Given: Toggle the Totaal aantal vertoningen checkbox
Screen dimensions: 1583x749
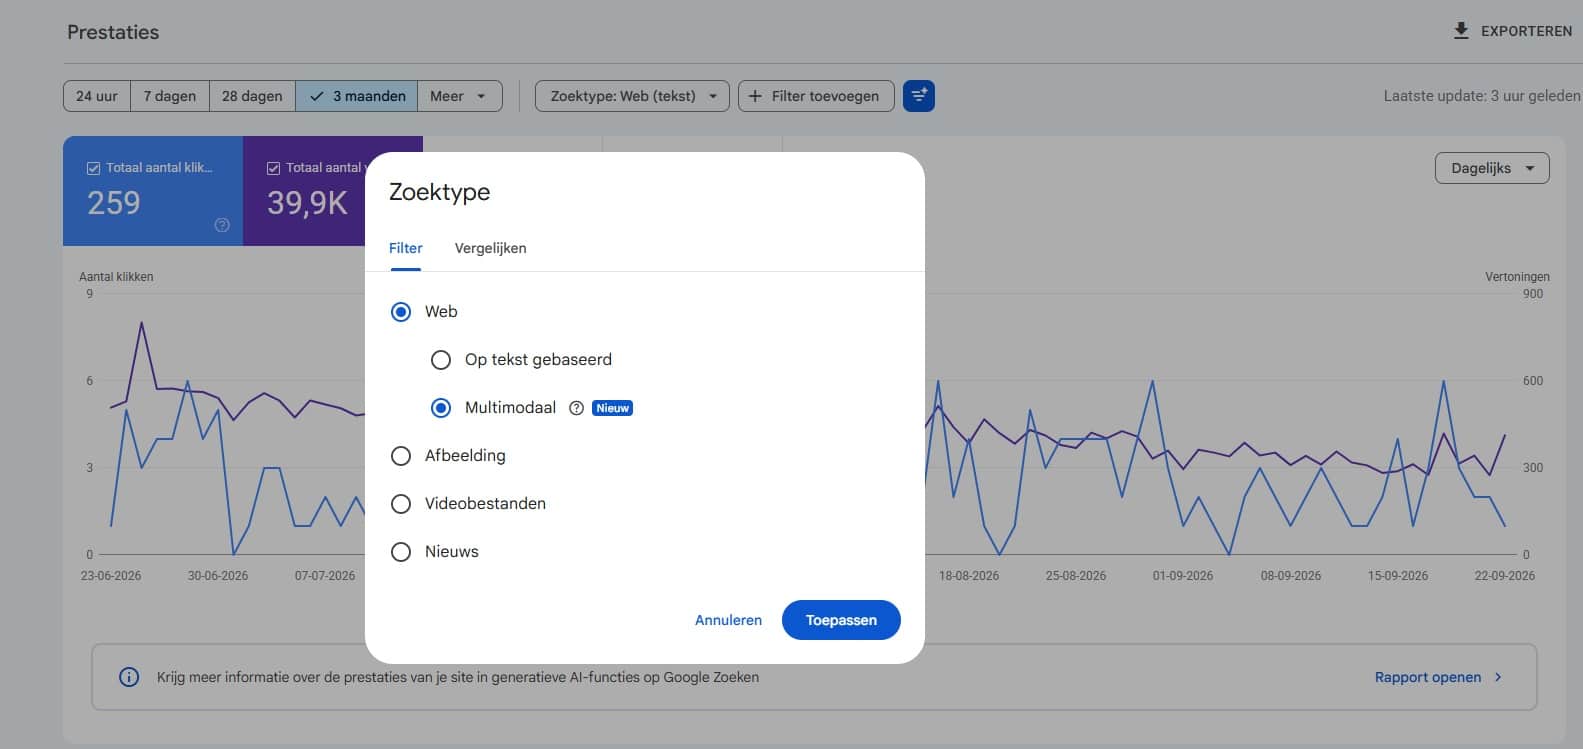Looking at the screenshot, I should pyautogui.click(x=273, y=168).
